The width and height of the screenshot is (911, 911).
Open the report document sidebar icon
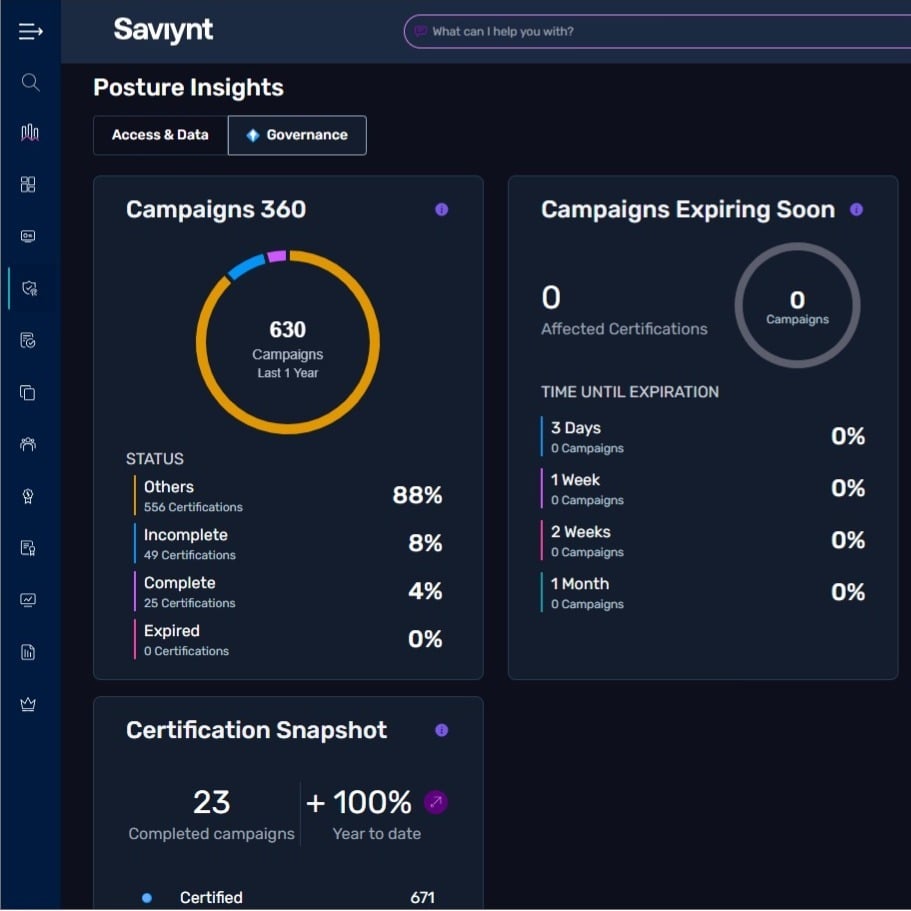28,652
